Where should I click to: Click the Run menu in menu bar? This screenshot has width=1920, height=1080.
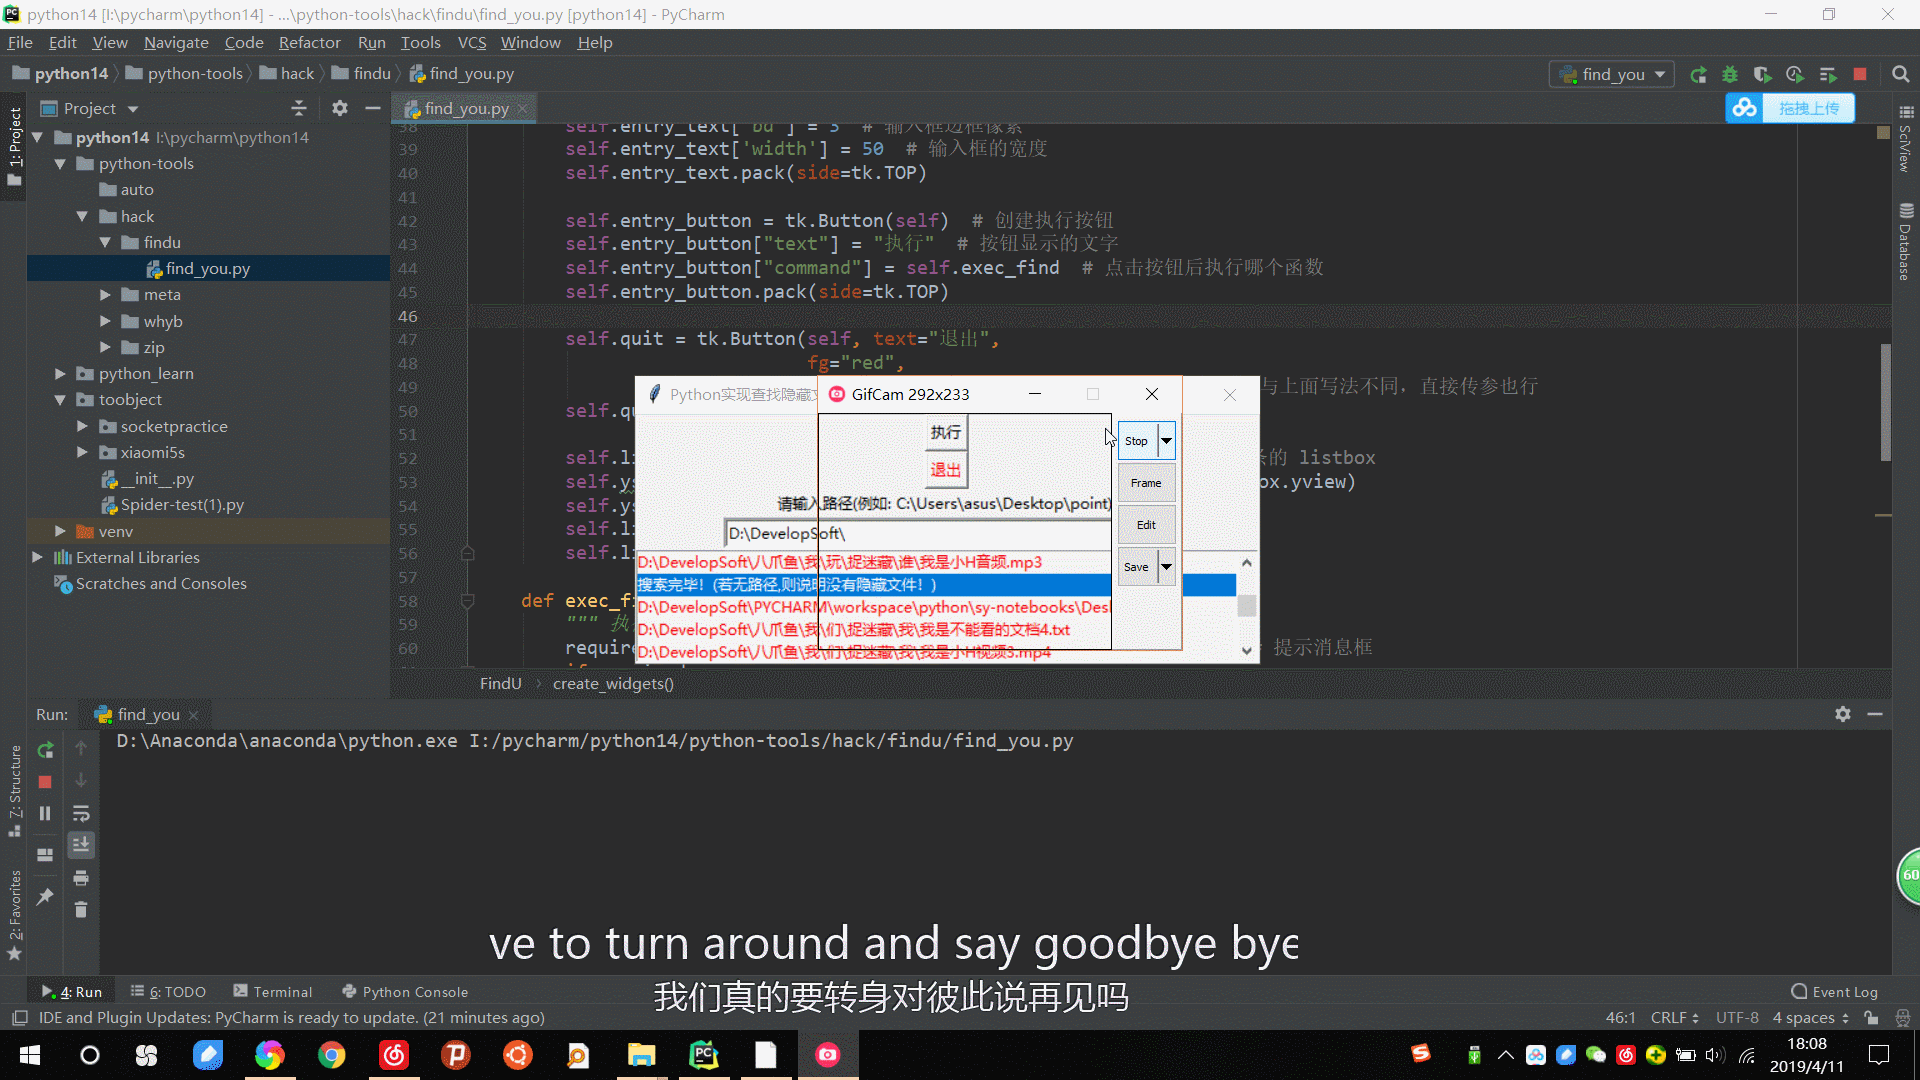point(371,42)
